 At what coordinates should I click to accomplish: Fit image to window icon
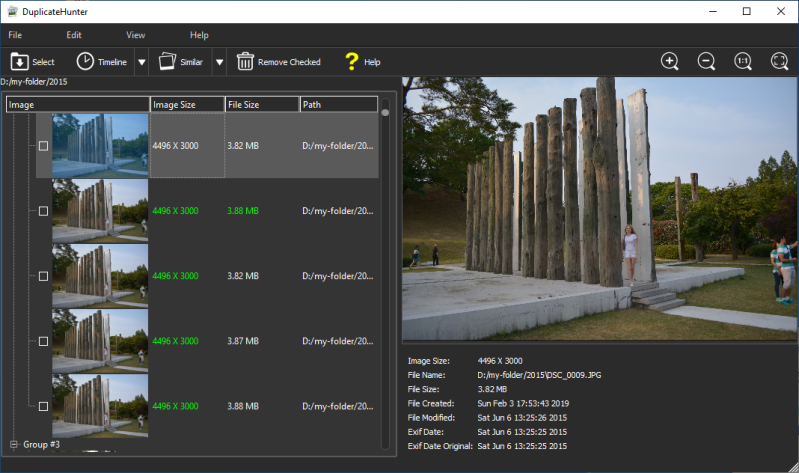pos(780,61)
